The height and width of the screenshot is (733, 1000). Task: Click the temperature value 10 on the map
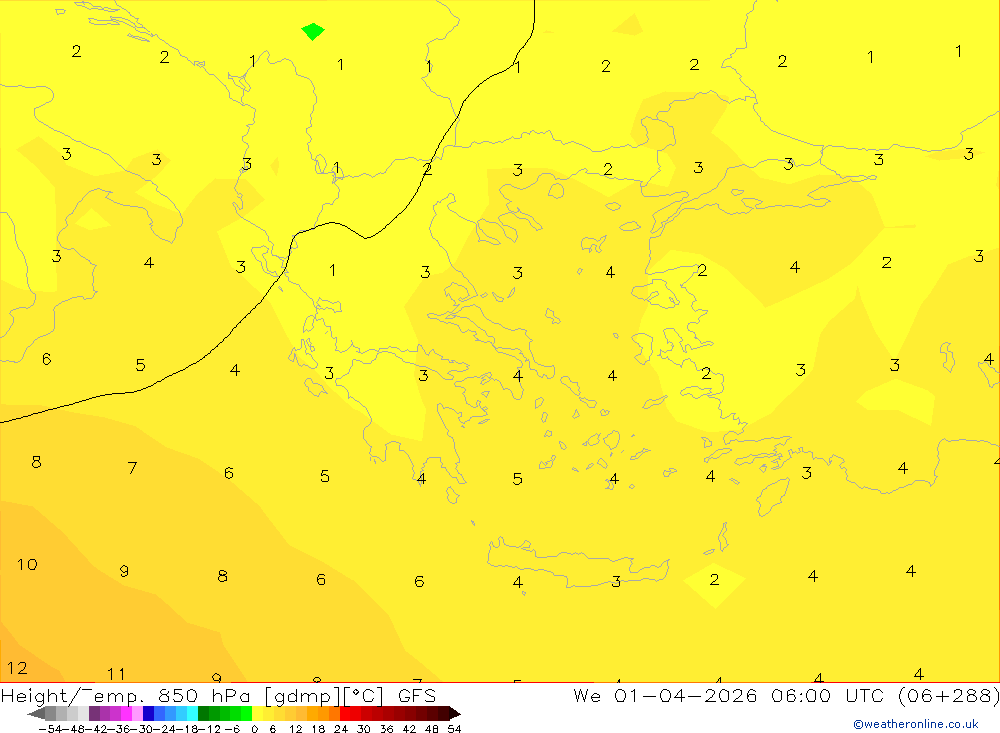click(x=27, y=565)
